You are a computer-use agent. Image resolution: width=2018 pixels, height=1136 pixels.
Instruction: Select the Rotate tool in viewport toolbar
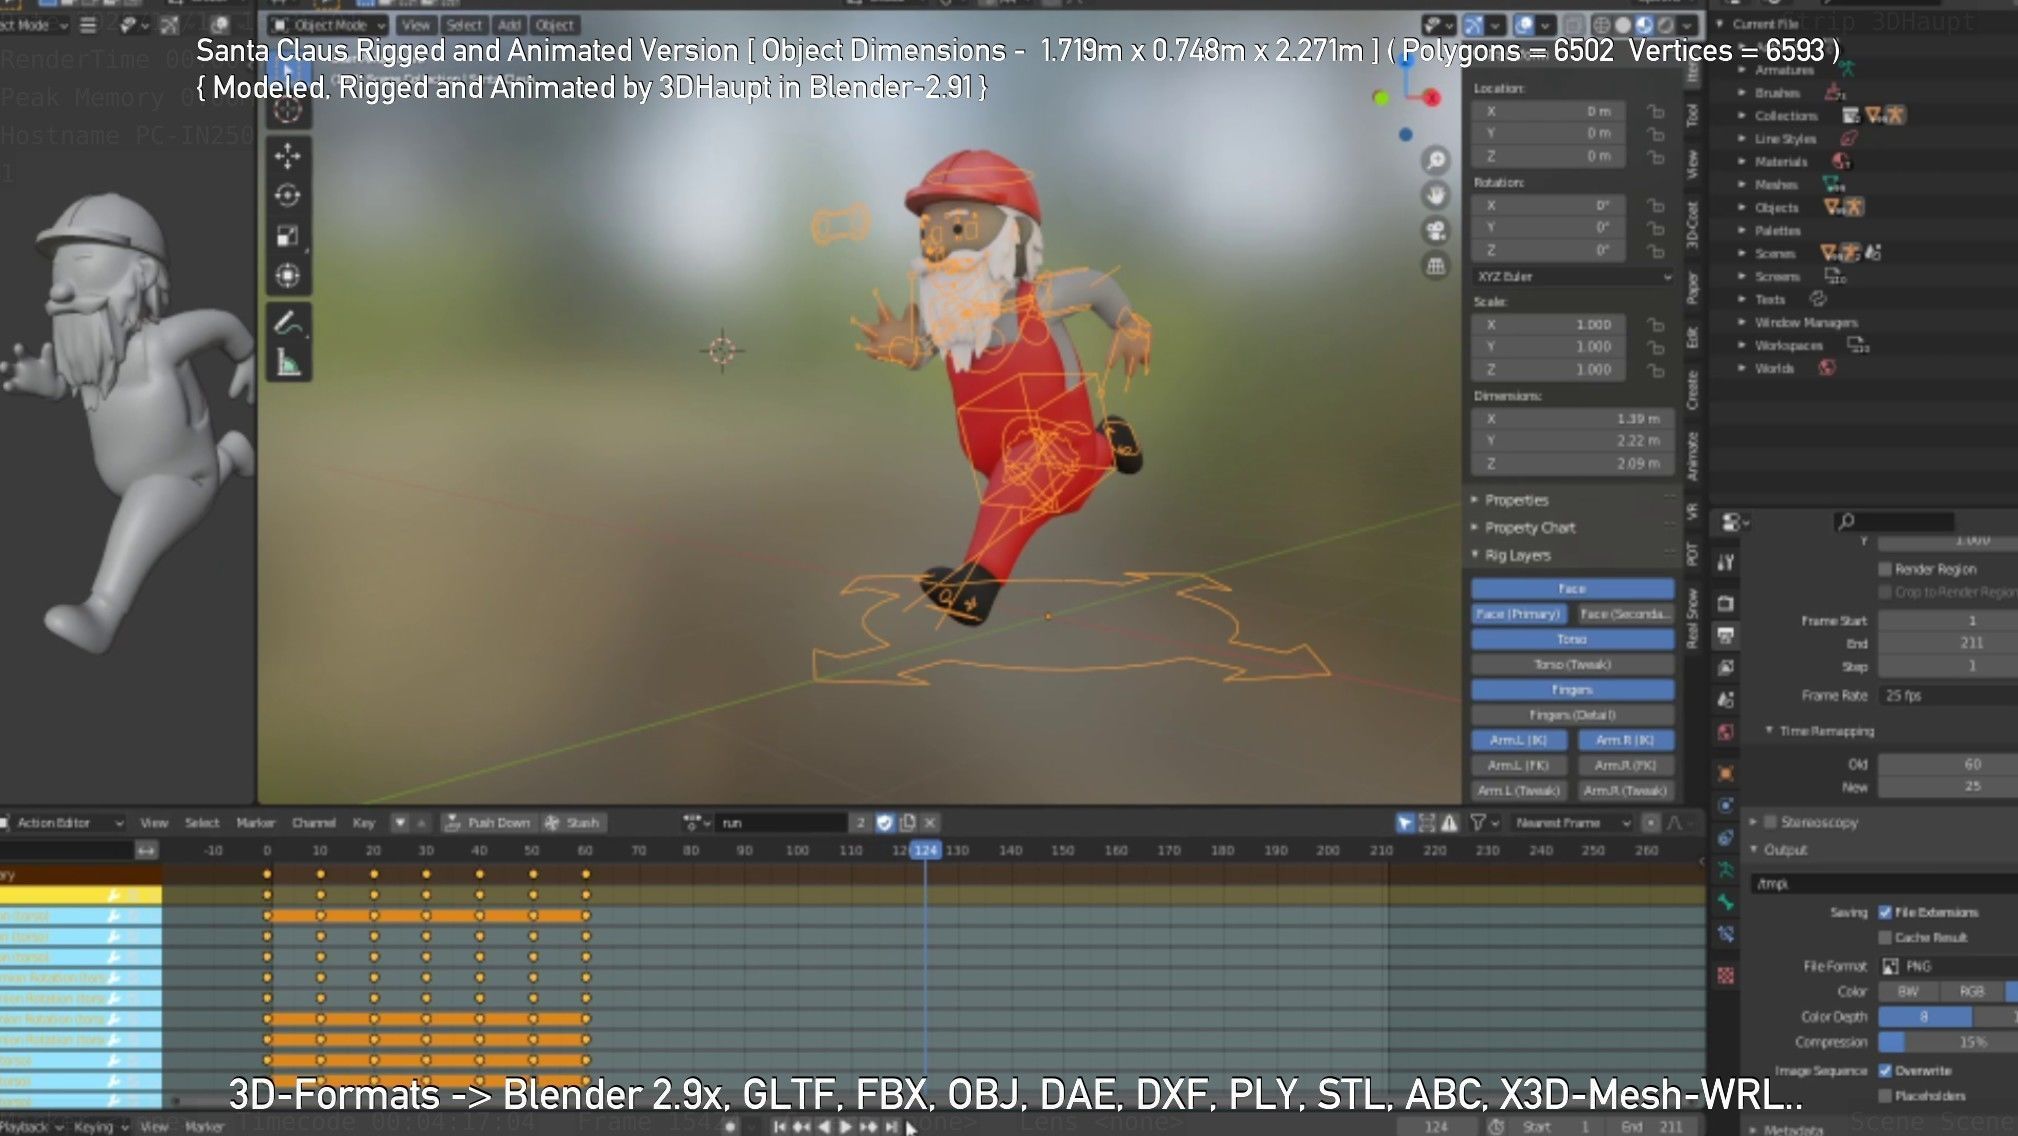point(288,196)
